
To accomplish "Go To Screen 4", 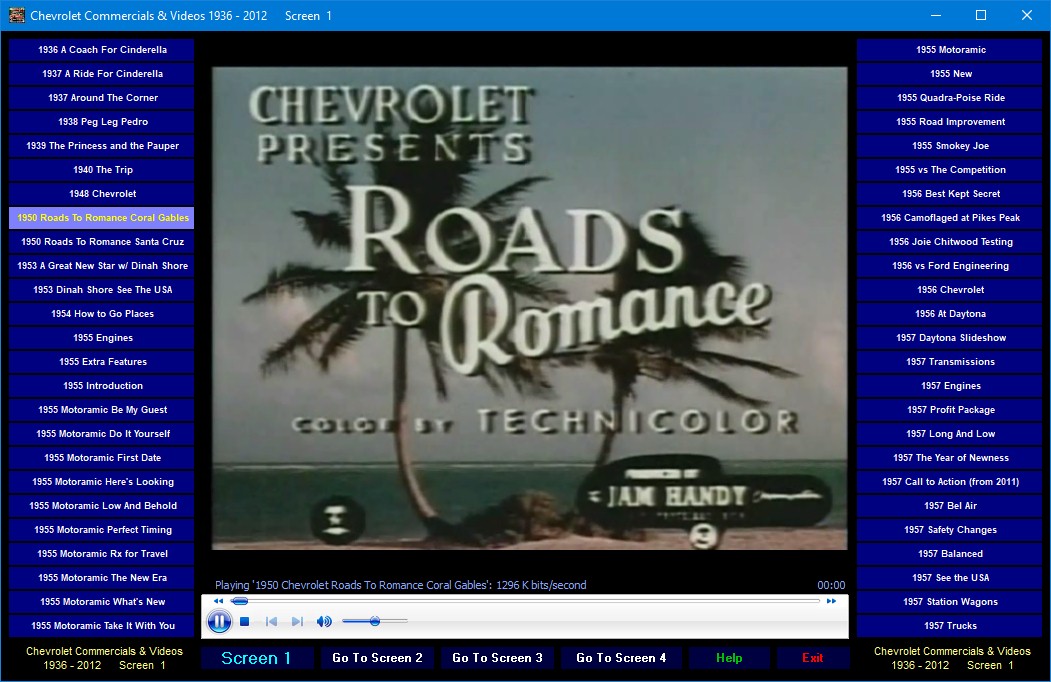I will pyautogui.click(x=621, y=658).
